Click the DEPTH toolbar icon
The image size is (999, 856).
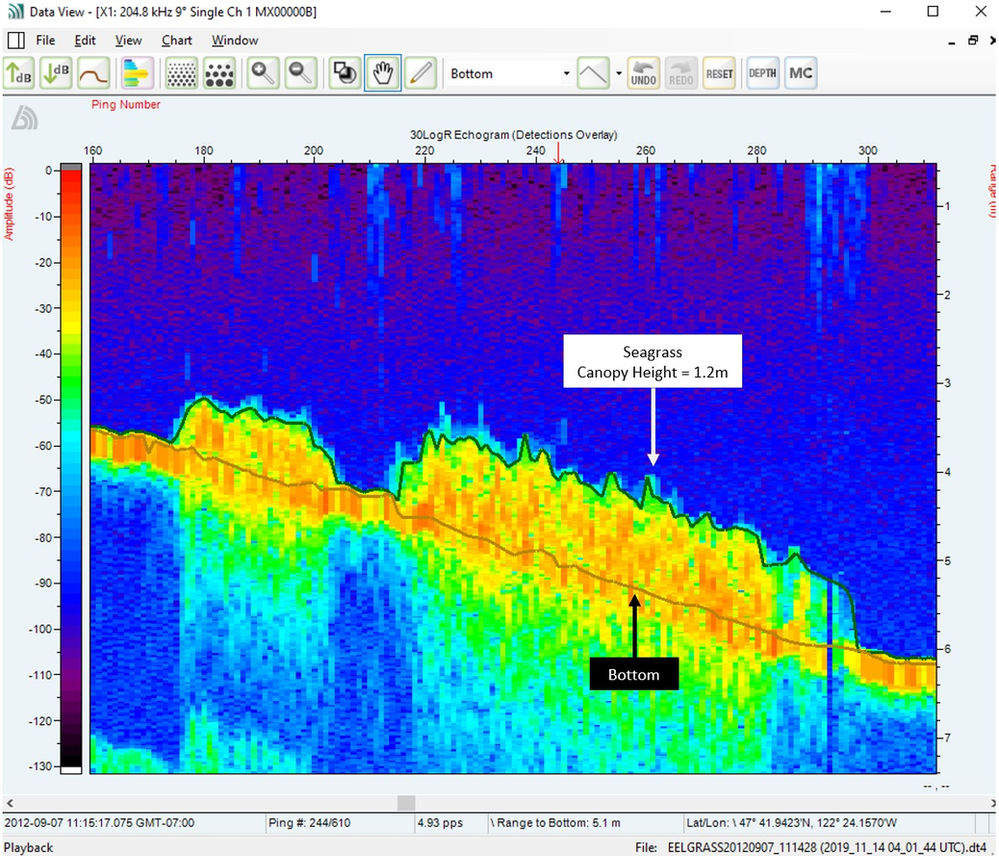tap(762, 72)
